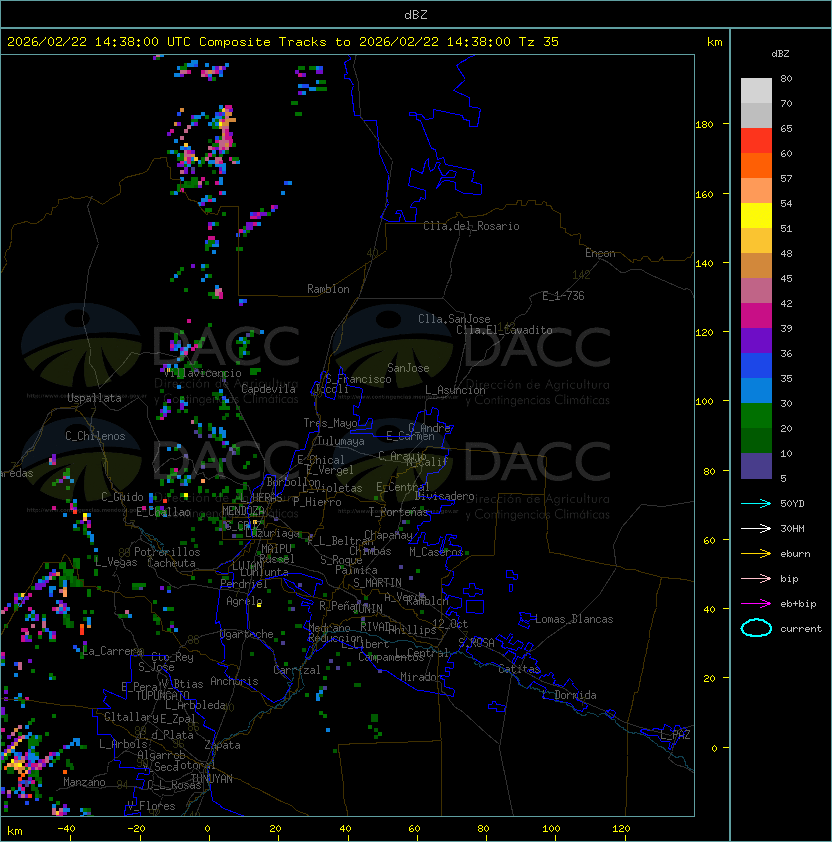Click the 'TUNUYAN' map label
832x842 pixels.
(212, 779)
